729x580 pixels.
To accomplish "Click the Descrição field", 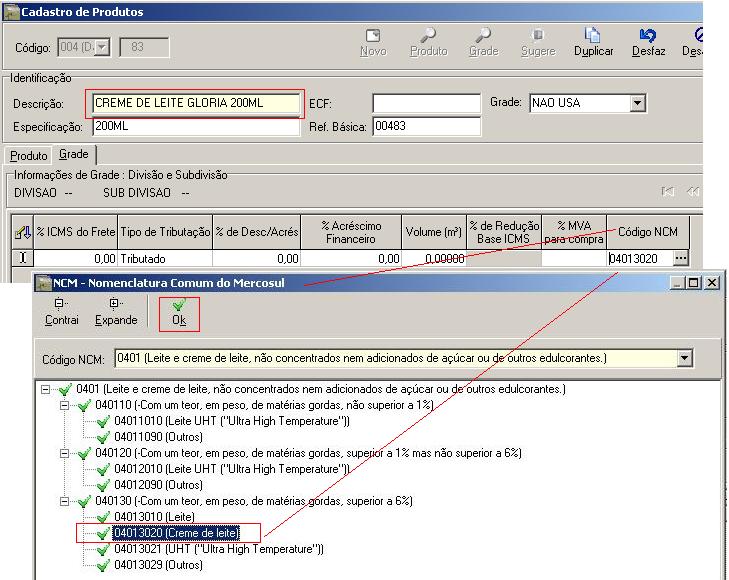I will (x=196, y=103).
